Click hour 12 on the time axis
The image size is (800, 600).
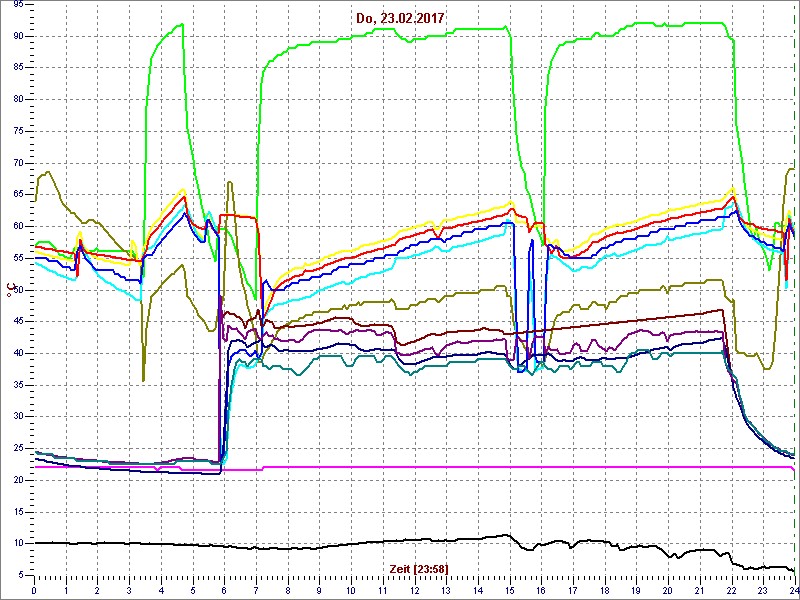point(414,591)
